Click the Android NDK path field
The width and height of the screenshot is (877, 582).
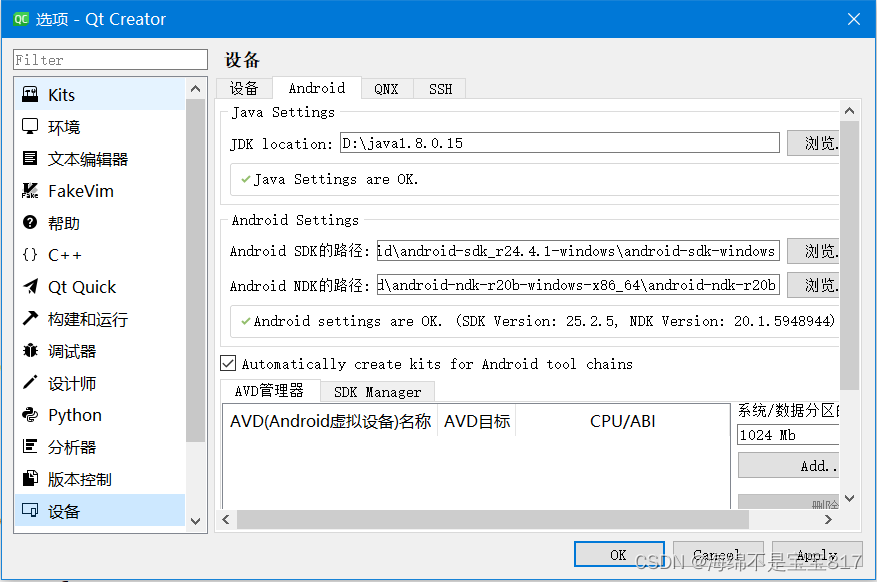pyautogui.click(x=578, y=285)
